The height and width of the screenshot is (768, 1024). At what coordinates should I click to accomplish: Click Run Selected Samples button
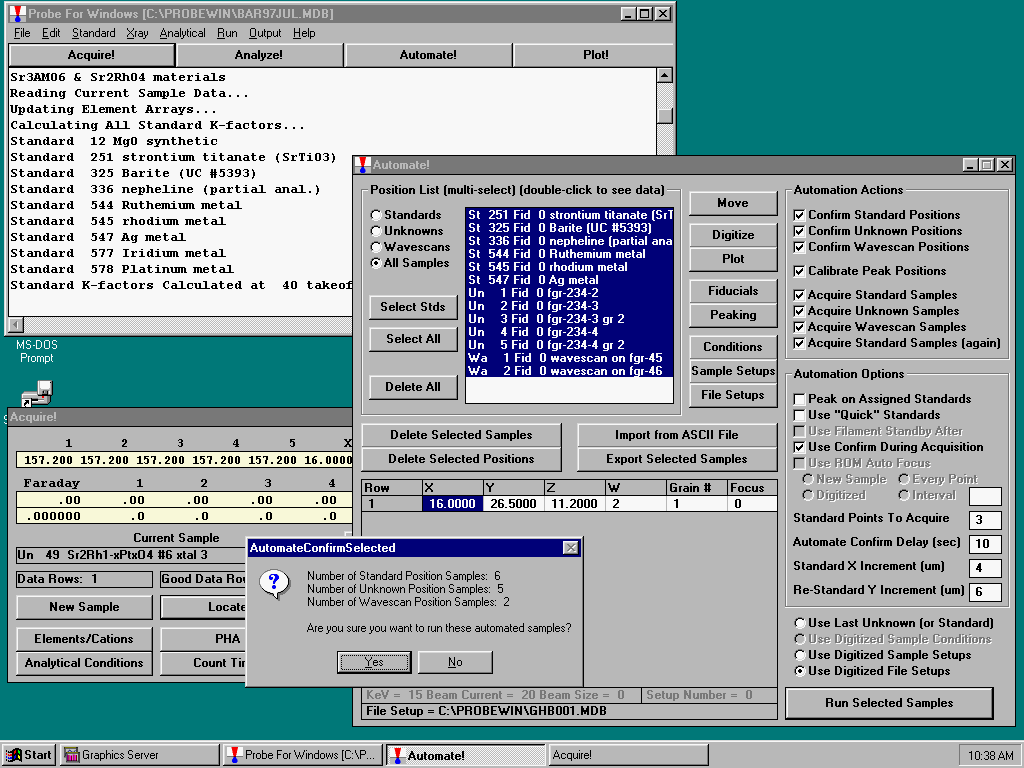coord(889,703)
